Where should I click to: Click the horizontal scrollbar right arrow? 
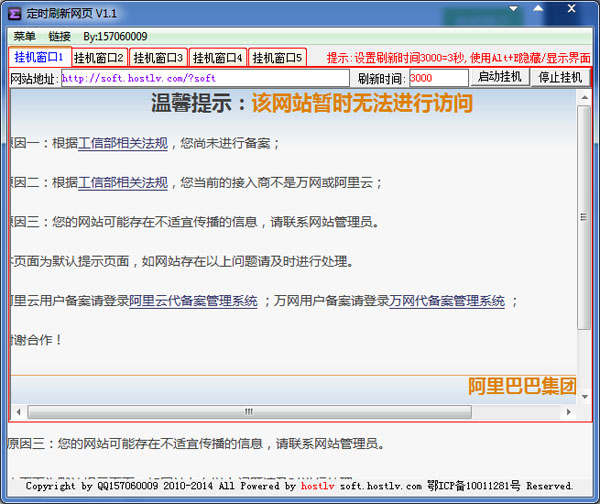click(x=569, y=411)
